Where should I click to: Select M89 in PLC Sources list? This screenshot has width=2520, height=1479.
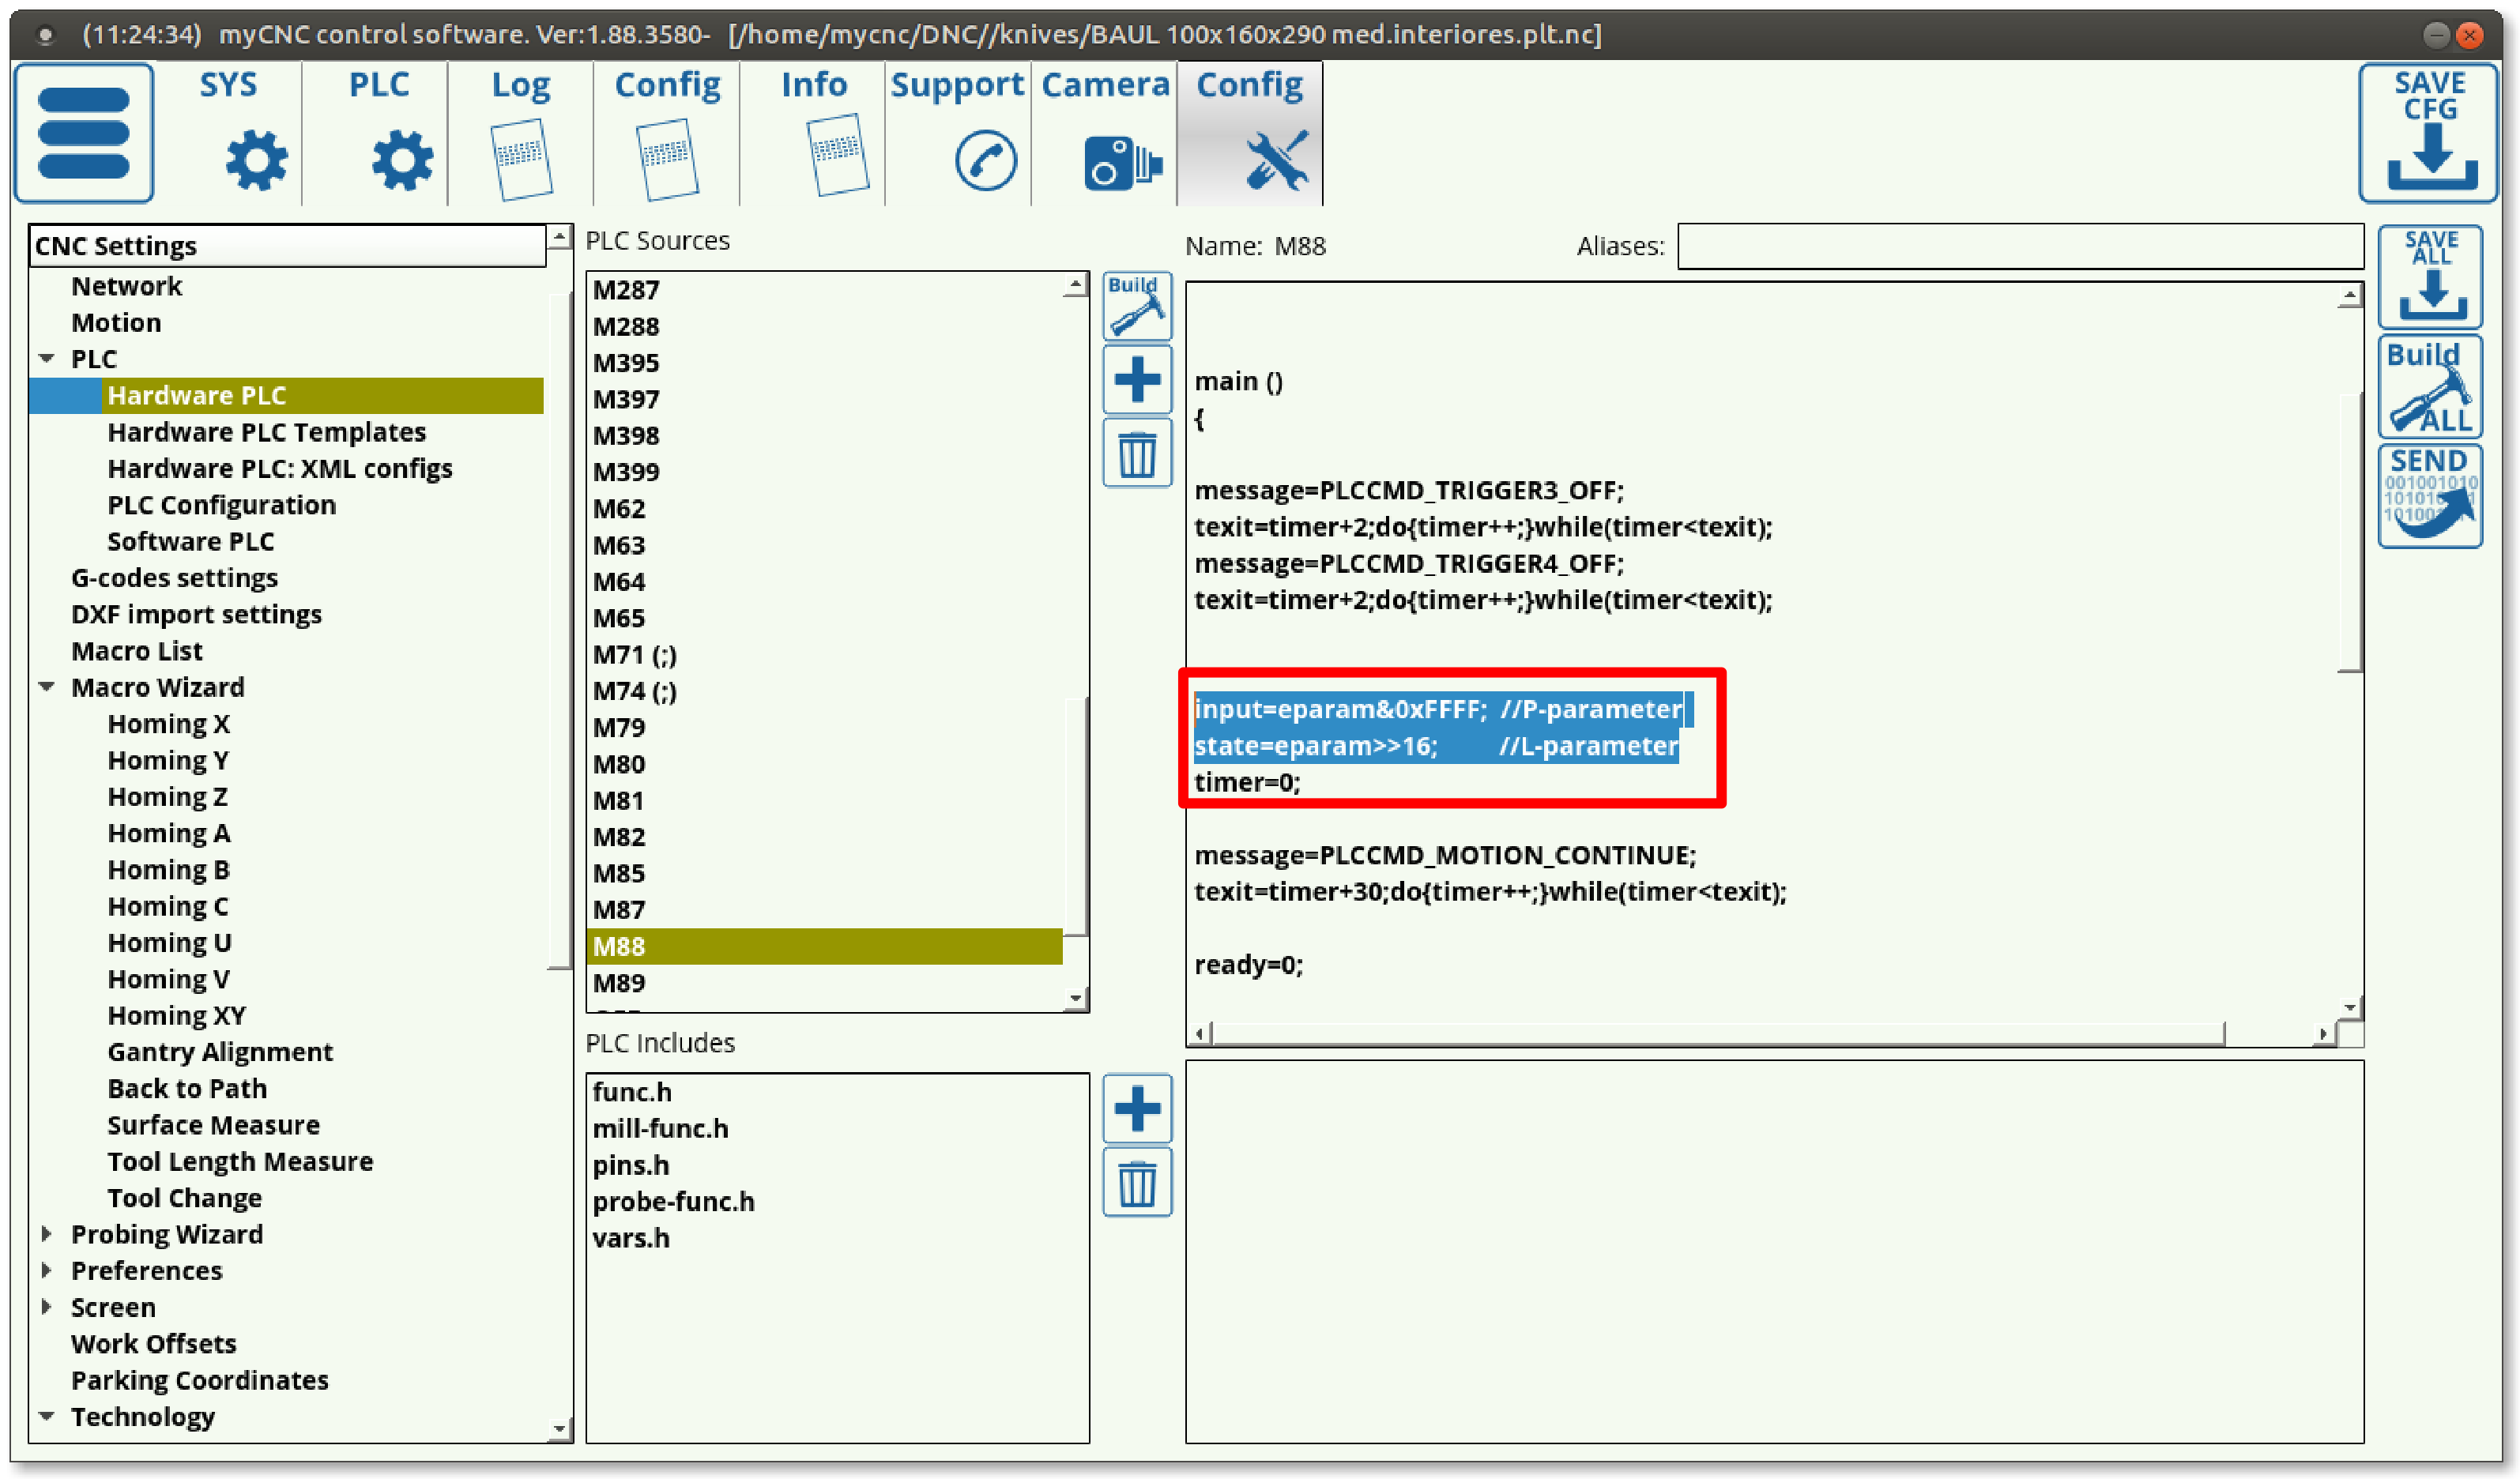pos(619,983)
